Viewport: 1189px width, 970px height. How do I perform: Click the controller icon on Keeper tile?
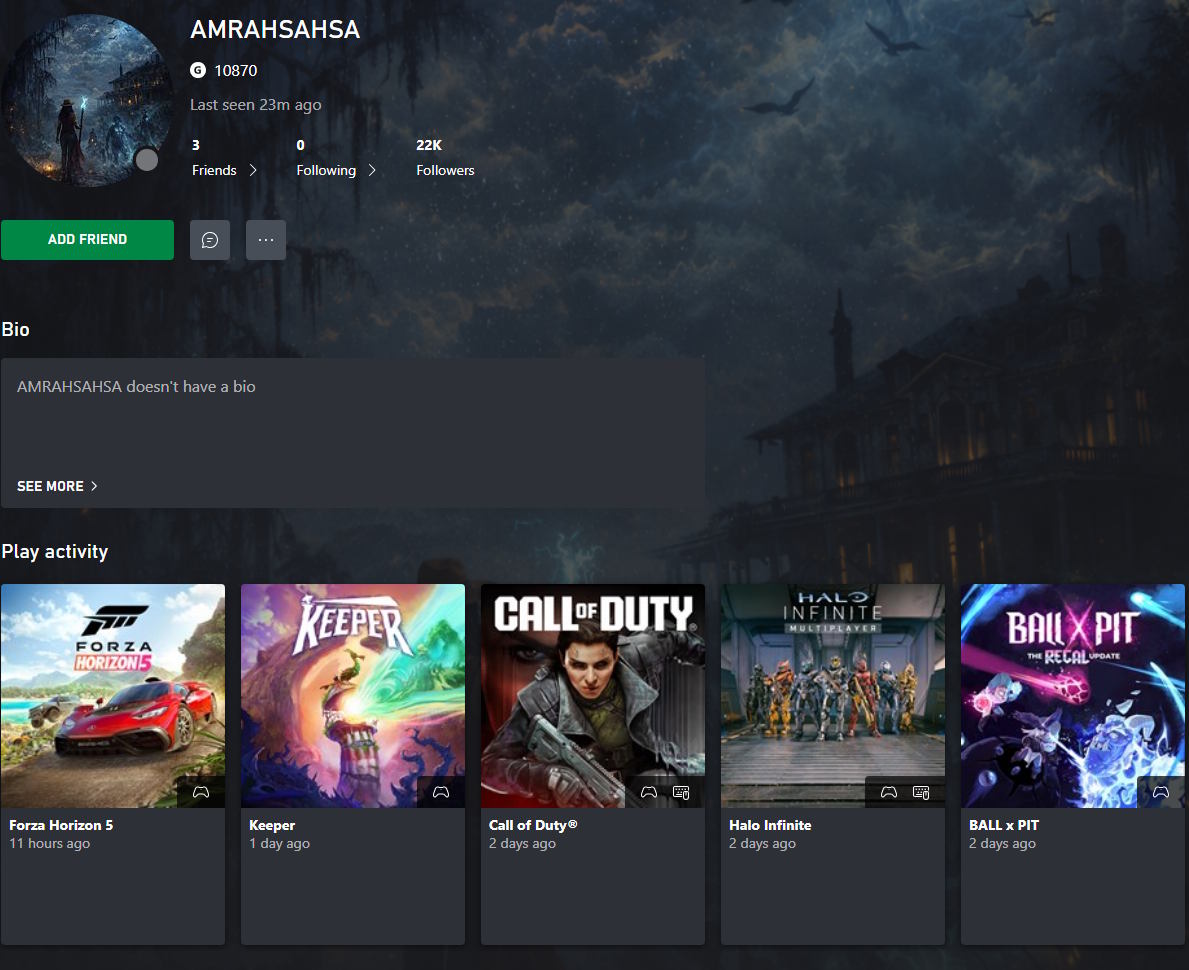(441, 792)
